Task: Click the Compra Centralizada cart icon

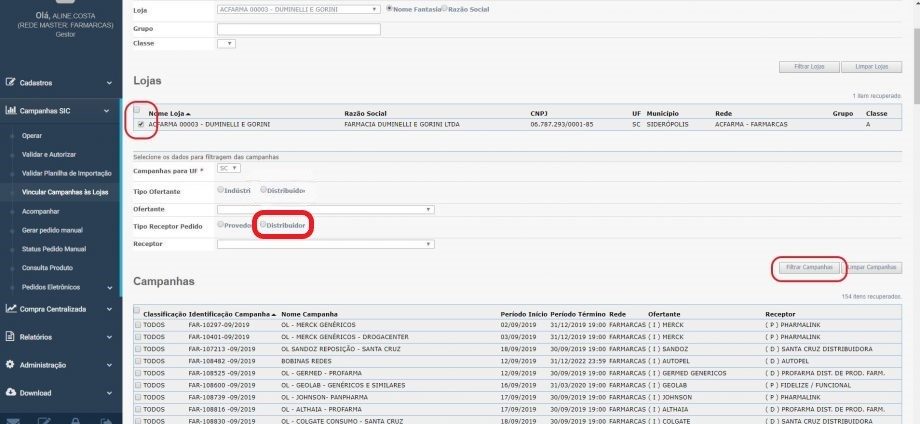Action: coord(11,309)
